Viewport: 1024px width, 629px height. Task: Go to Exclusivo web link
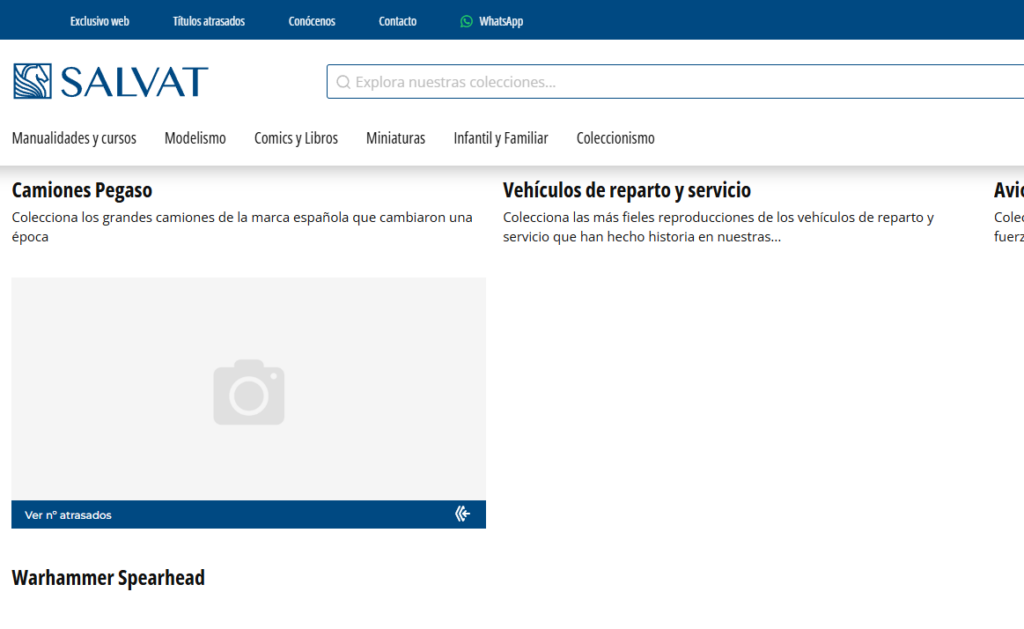point(99,21)
